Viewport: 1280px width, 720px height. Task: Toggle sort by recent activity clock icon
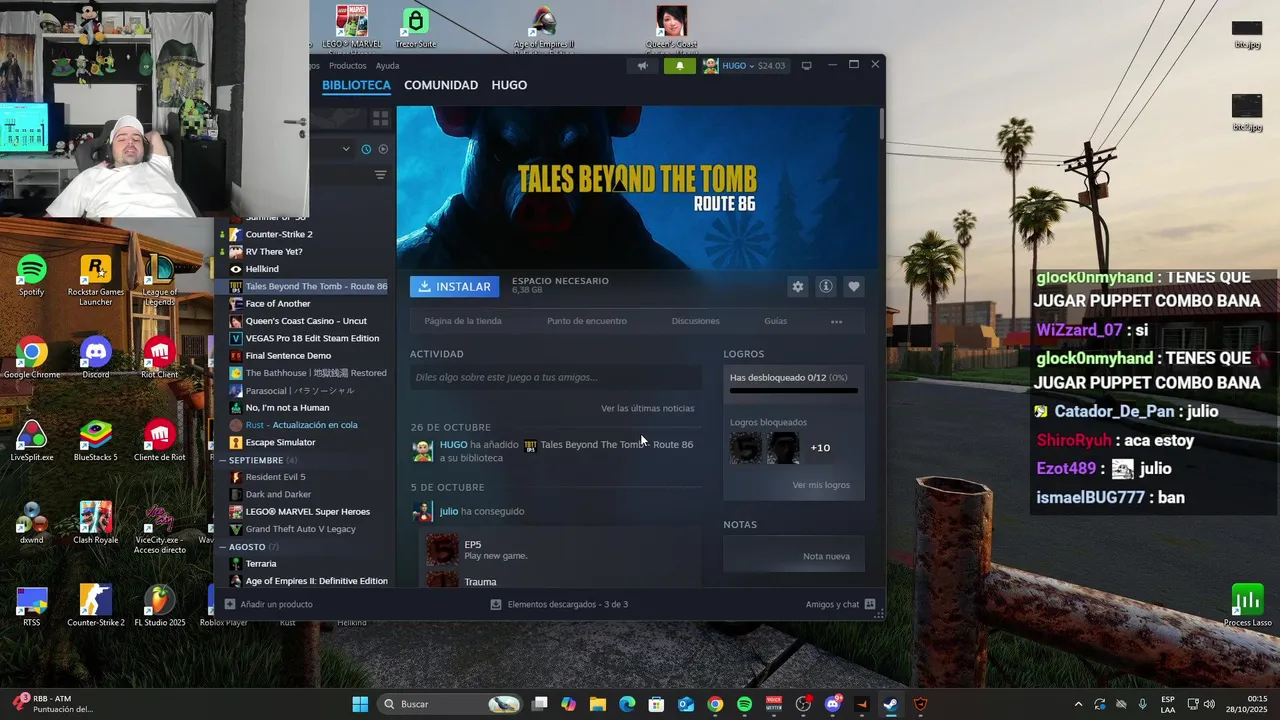point(366,149)
